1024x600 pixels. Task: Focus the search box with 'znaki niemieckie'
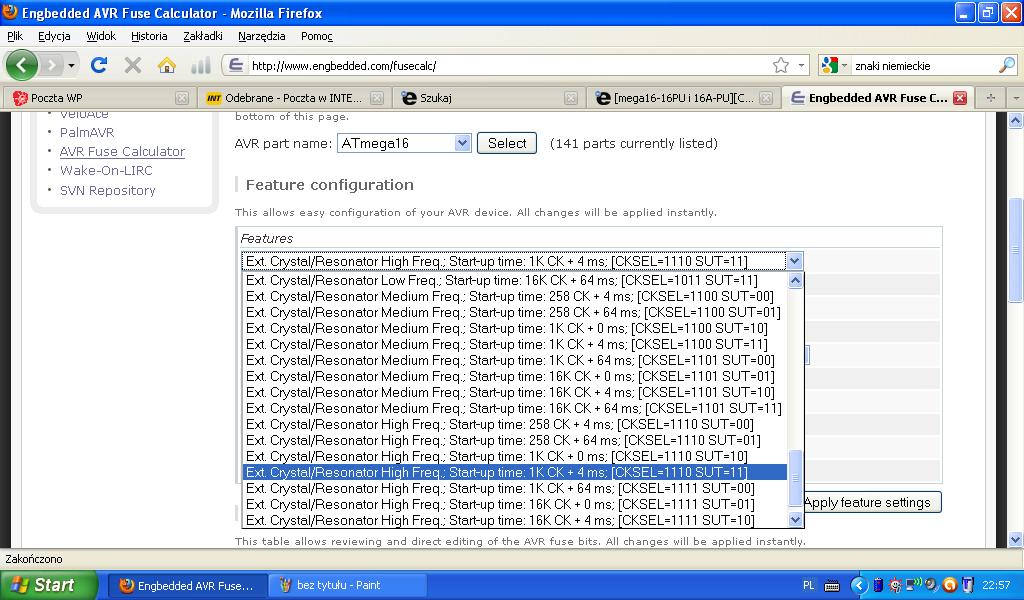(923, 65)
